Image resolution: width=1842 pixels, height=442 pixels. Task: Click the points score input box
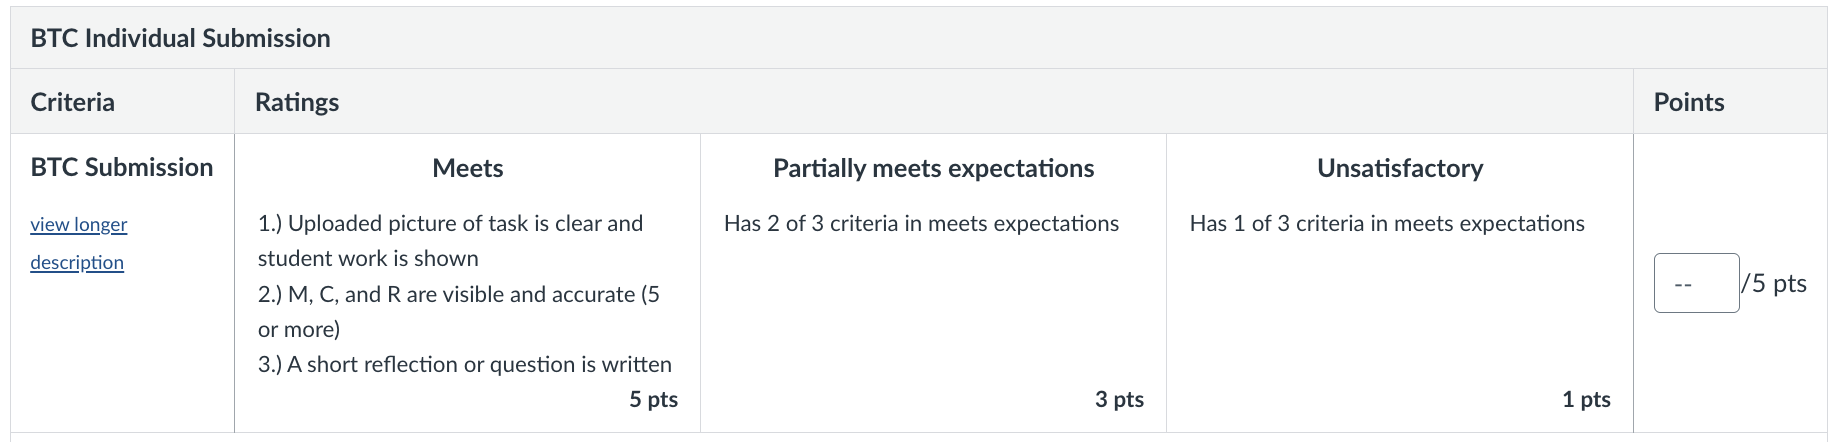(1696, 284)
